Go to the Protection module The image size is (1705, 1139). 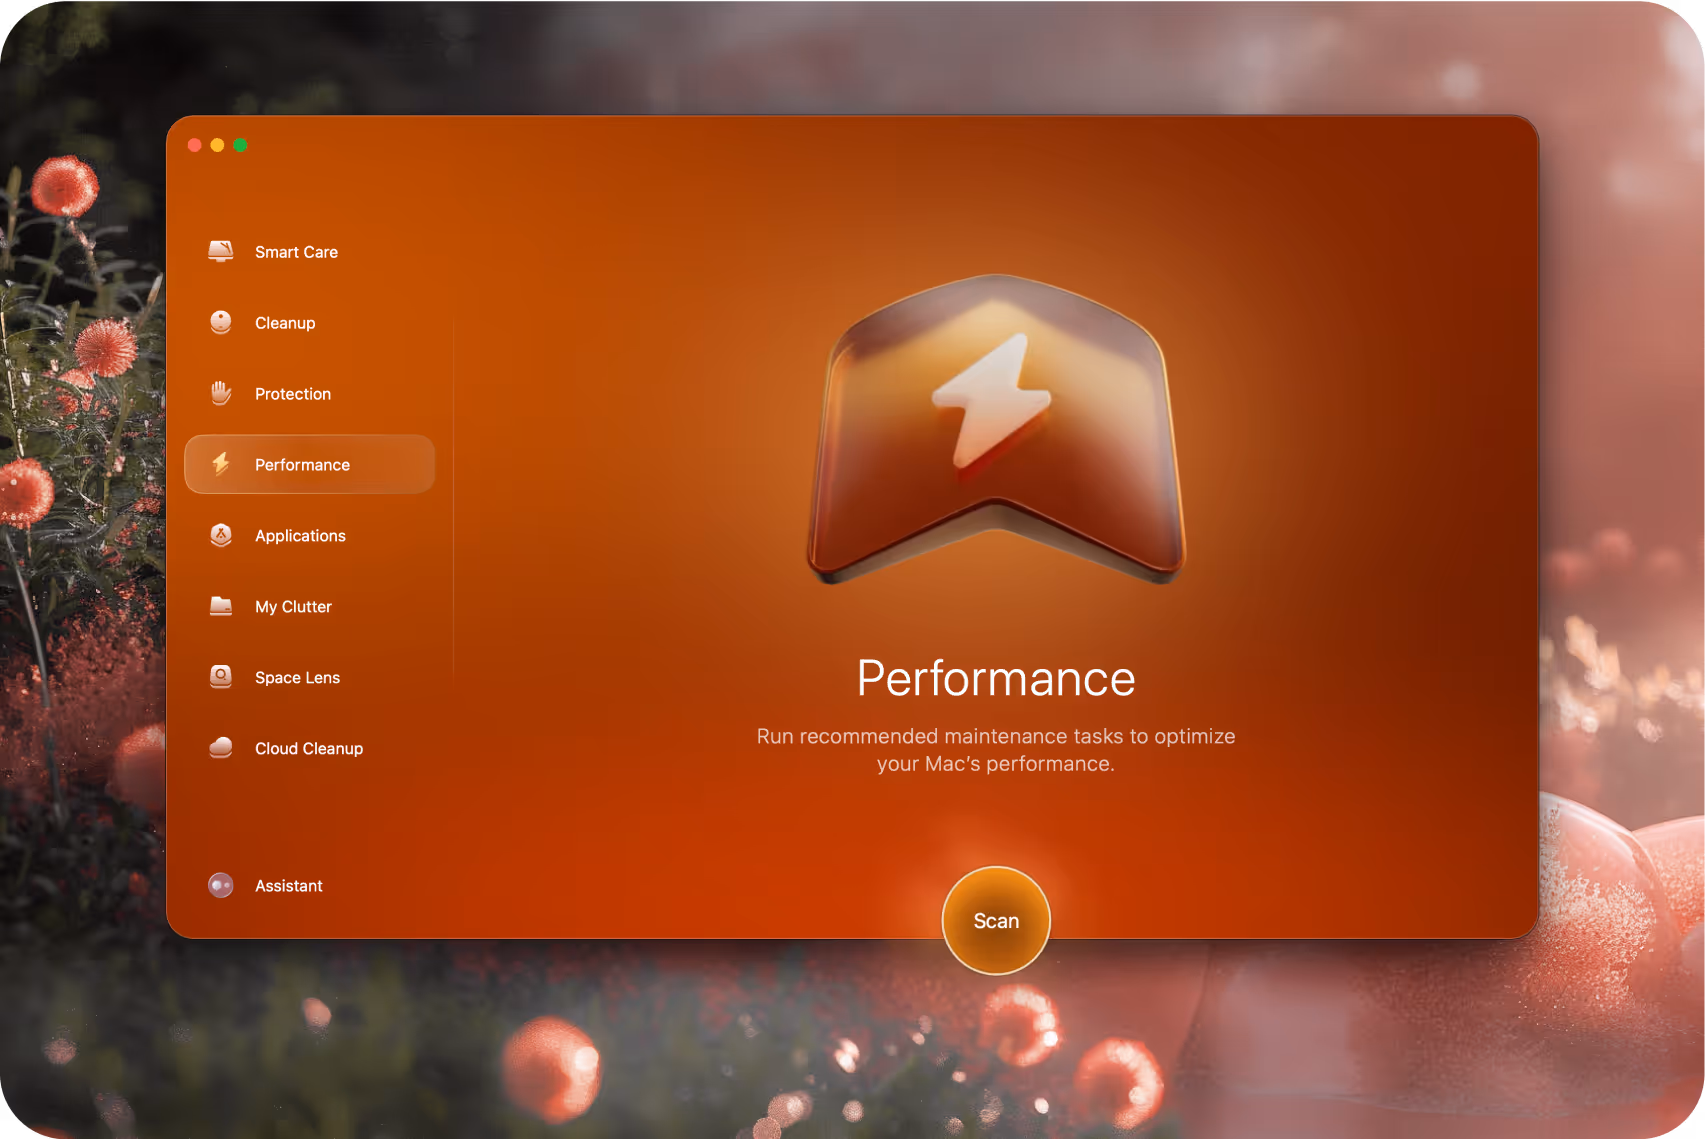click(293, 394)
